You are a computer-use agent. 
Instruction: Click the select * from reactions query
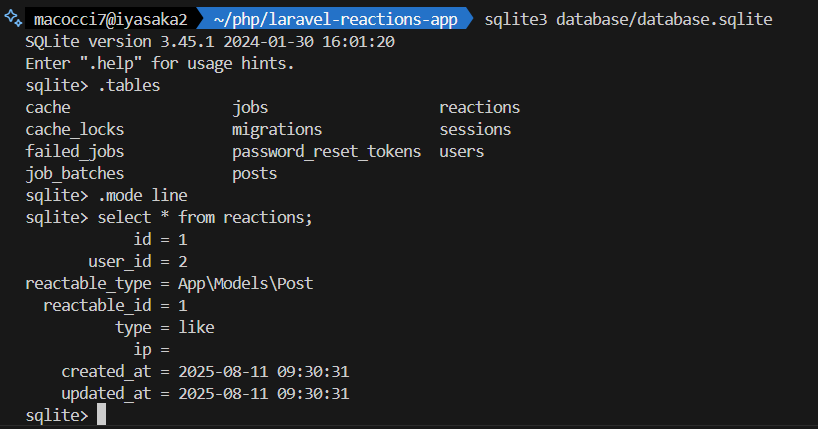point(205,217)
